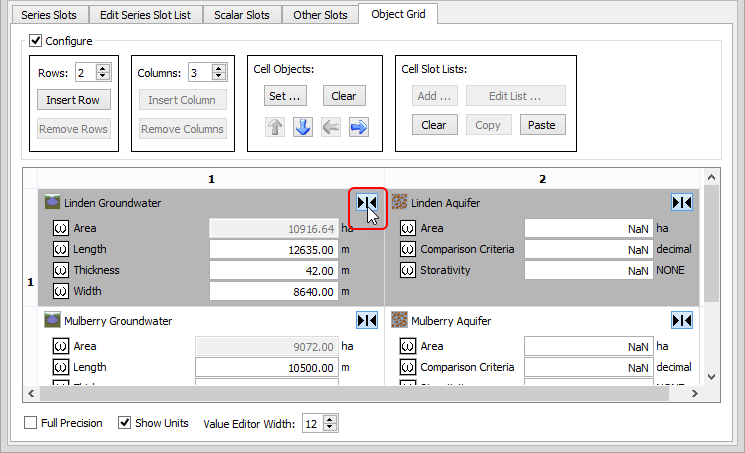Viewport: 745px width, 453px height.
Task: Open the Scalar Slots tab
Action: (242, 15)
